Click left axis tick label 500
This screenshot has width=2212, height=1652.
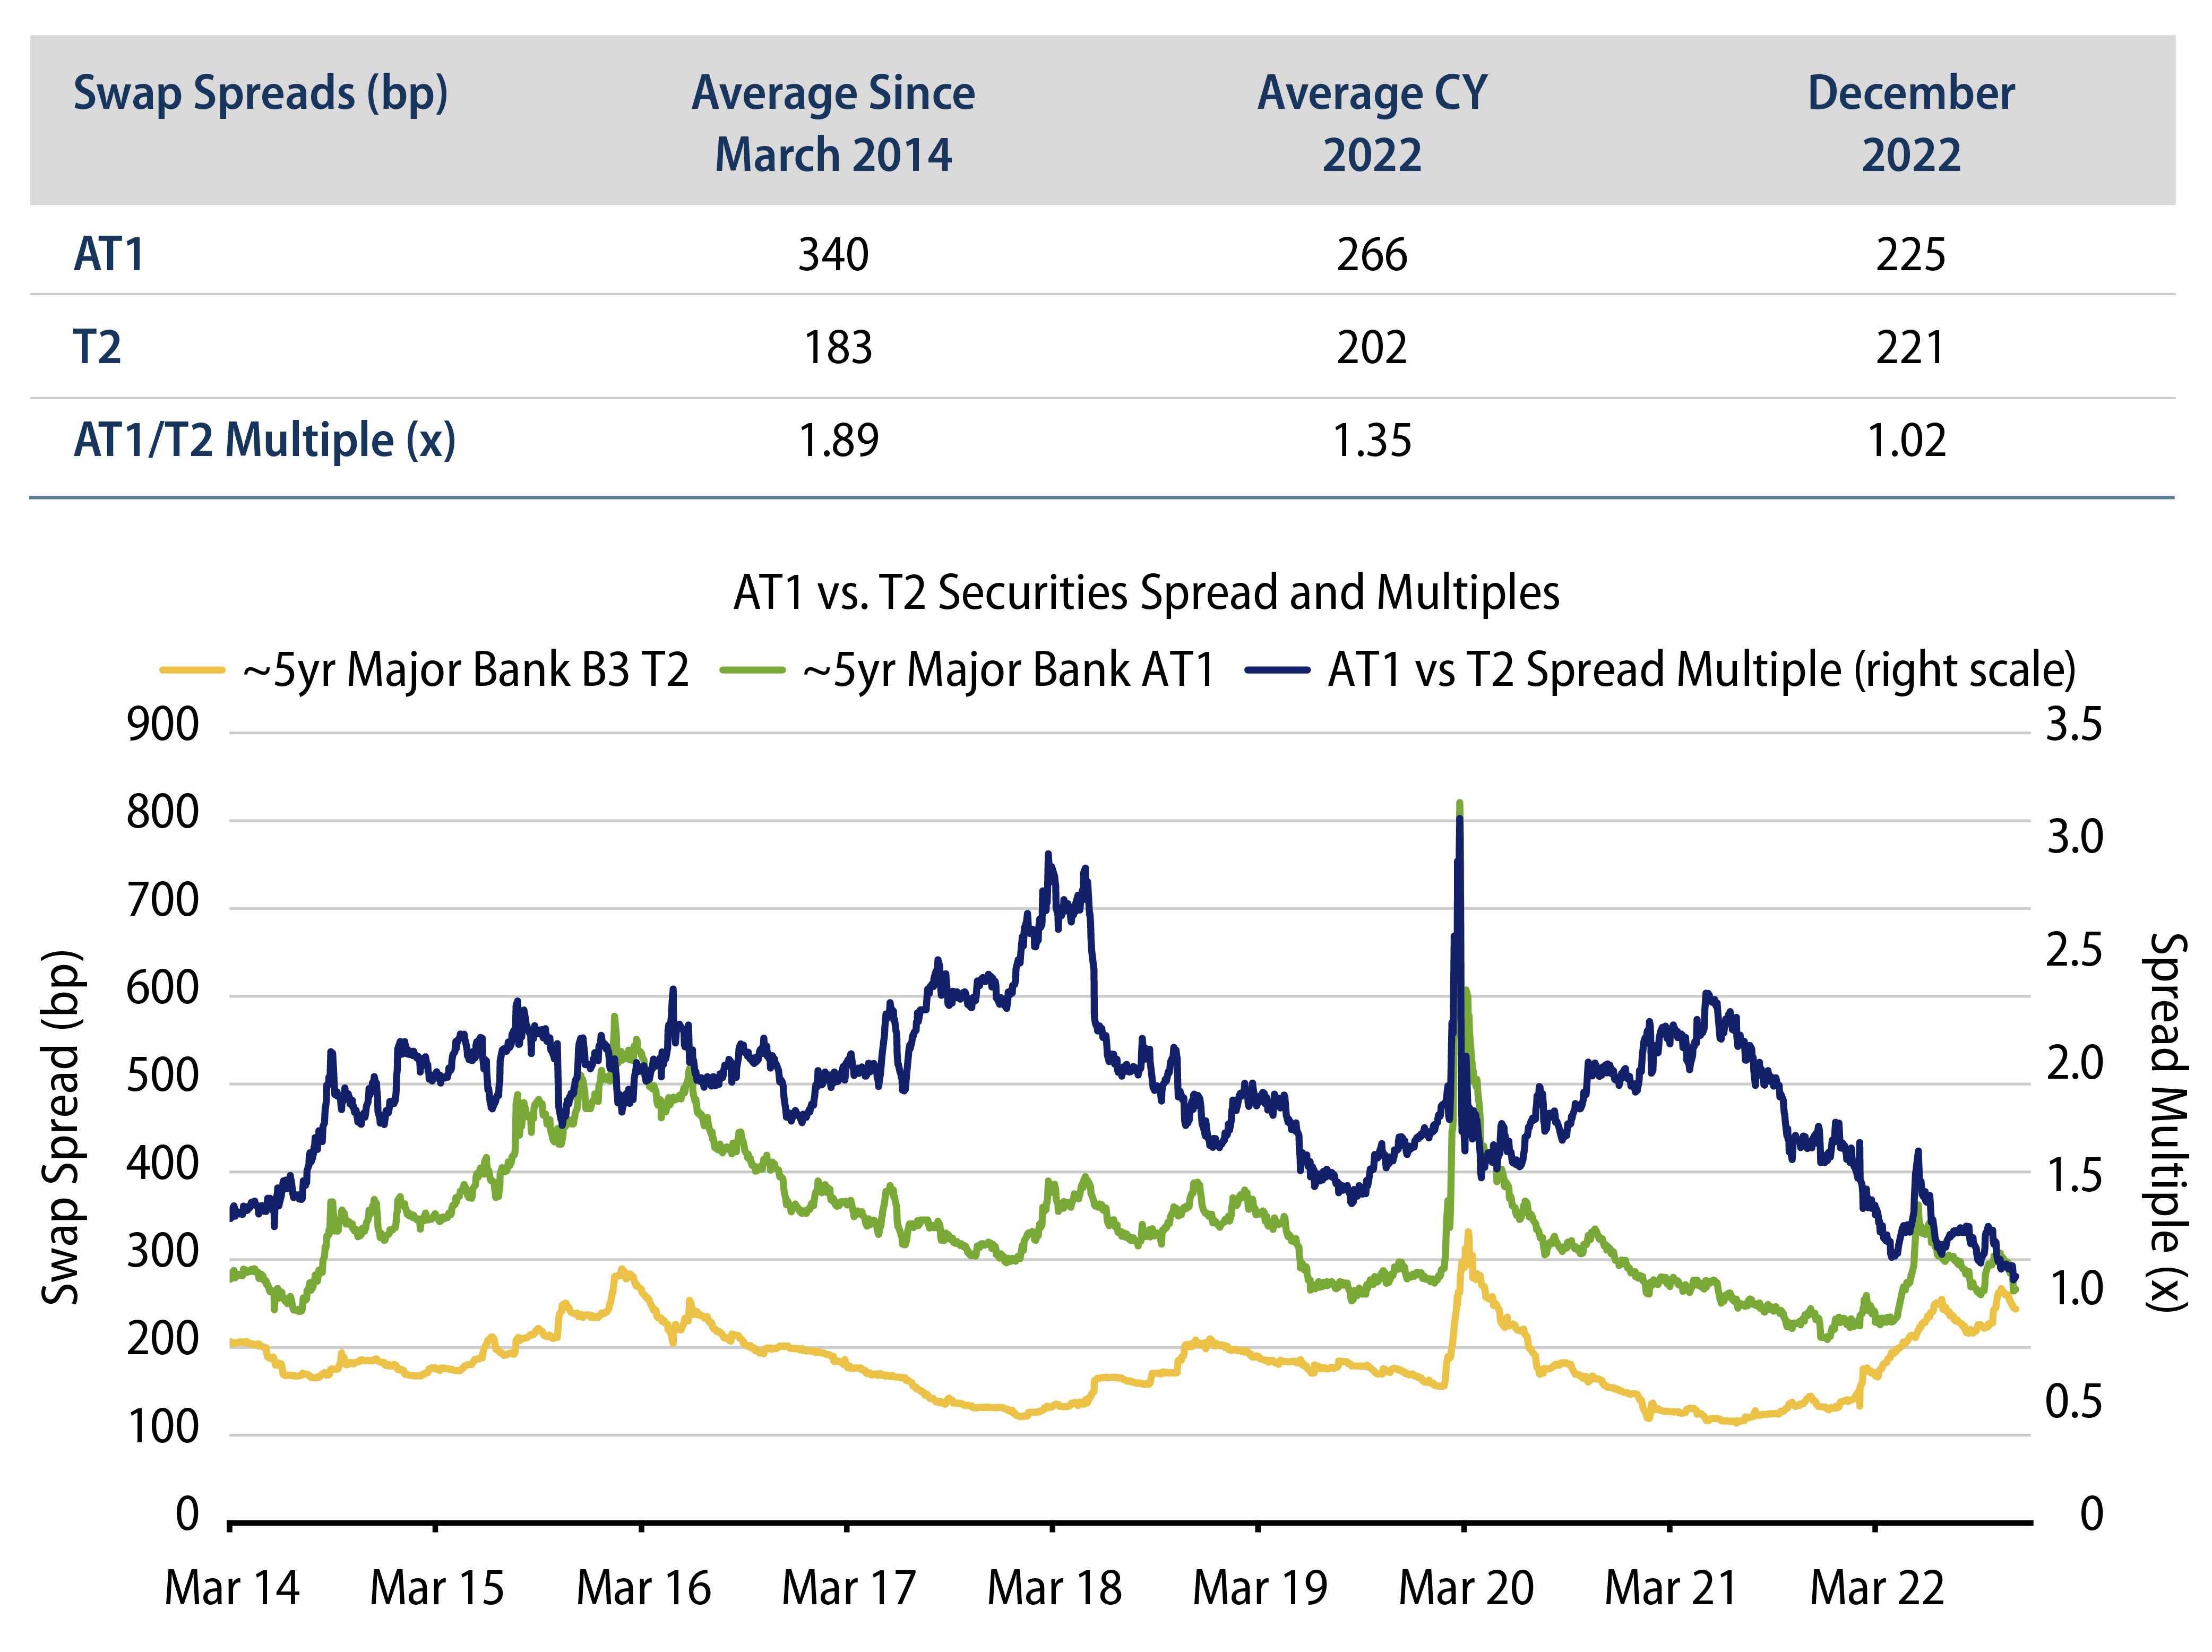coord(163,1076)
